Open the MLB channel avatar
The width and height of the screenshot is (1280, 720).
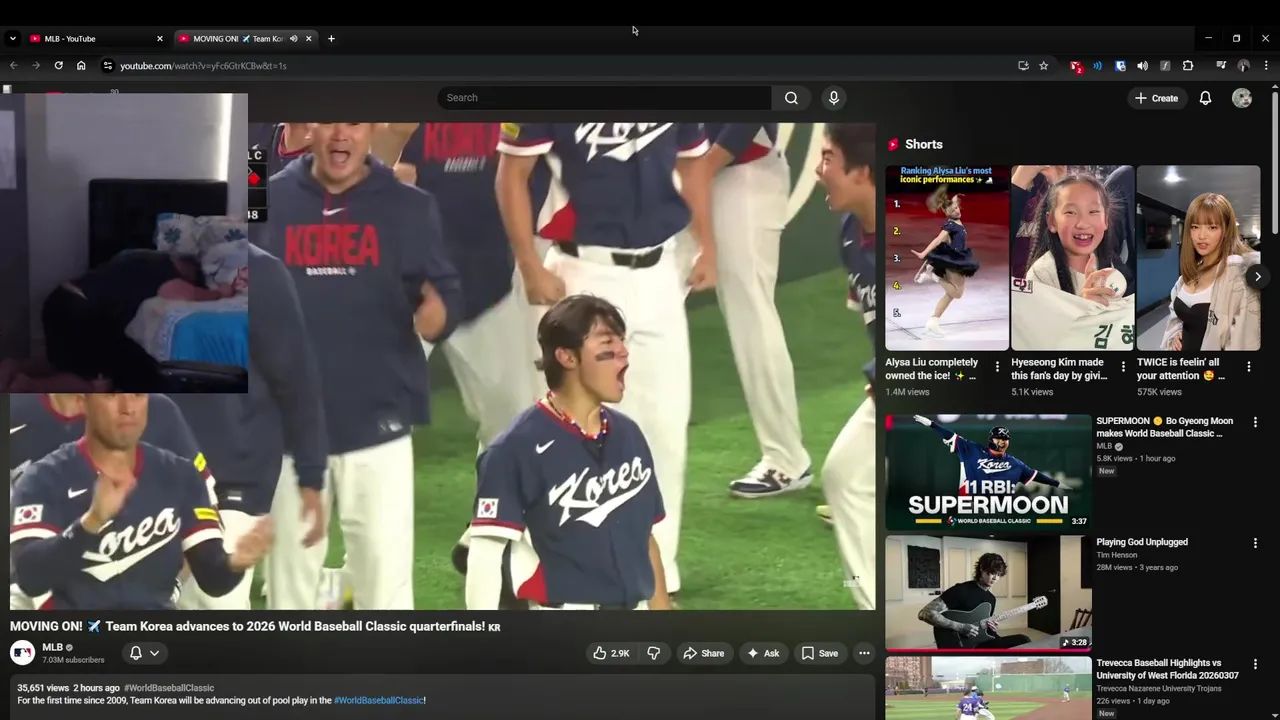[22, 653]
